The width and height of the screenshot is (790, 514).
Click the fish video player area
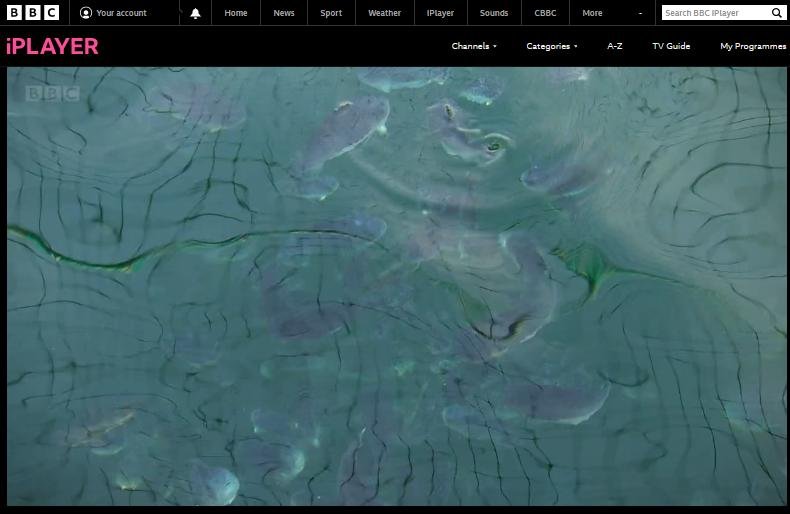click(397, 286)
